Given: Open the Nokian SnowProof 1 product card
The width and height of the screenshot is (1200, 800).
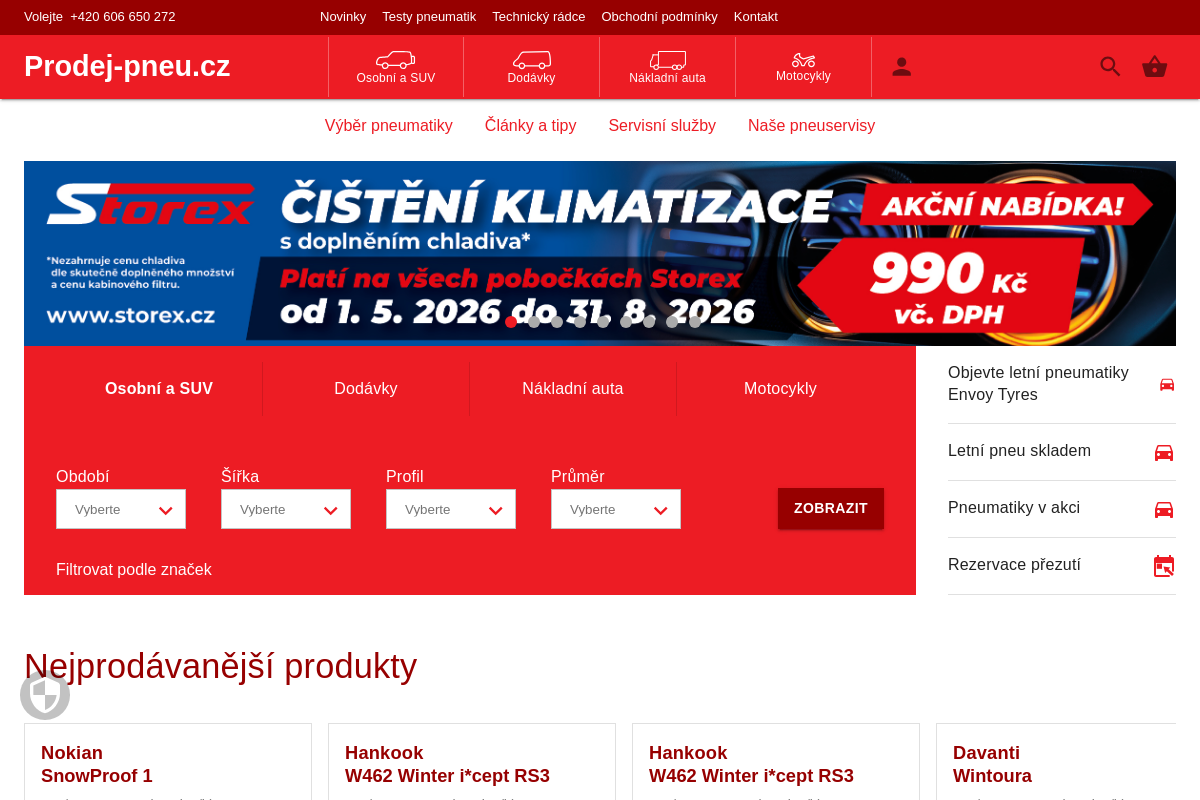Looking at the screenshot, I should pos(168,762).
